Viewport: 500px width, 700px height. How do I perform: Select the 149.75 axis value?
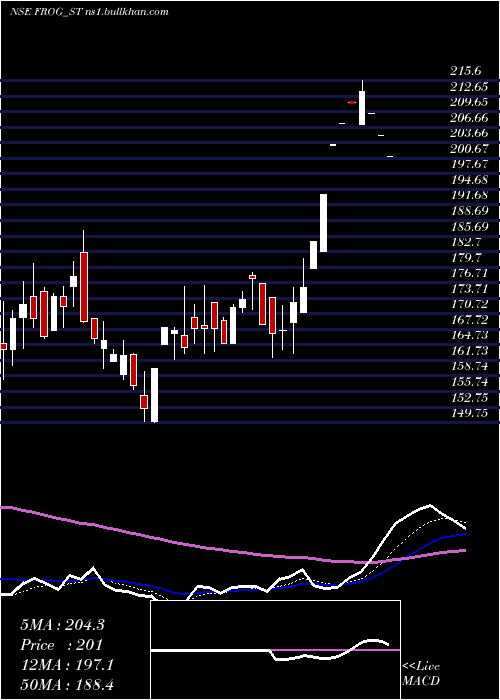click(x=469, y=413)
